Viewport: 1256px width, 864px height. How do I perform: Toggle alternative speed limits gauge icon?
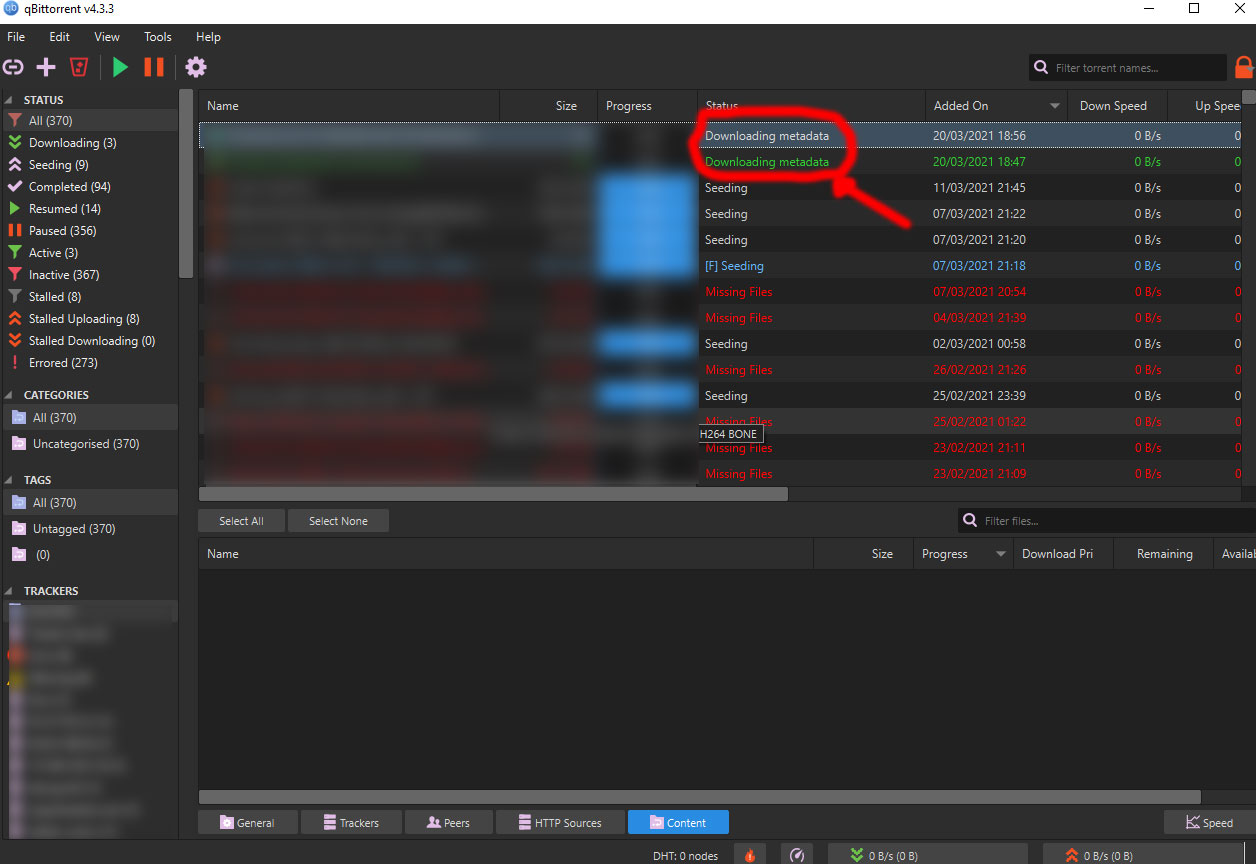click(x=797, y=854)
